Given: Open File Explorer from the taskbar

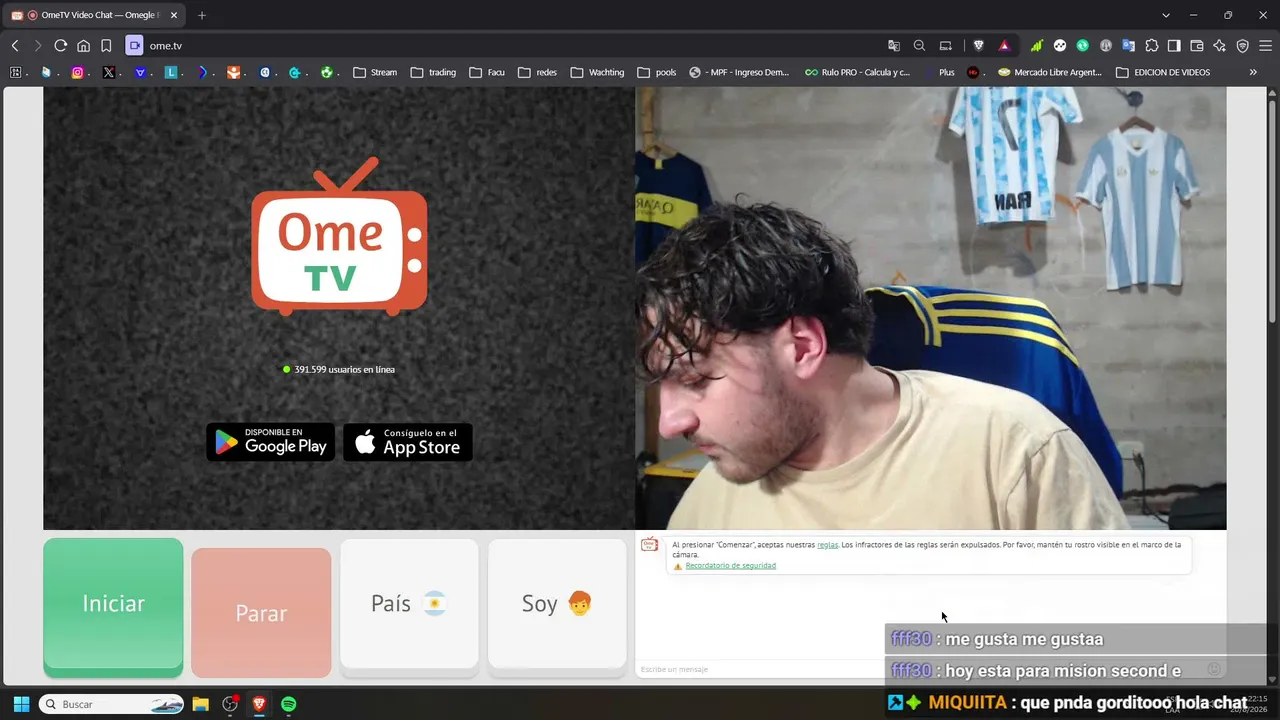Looking at the screenshot, I should point(200,704).
